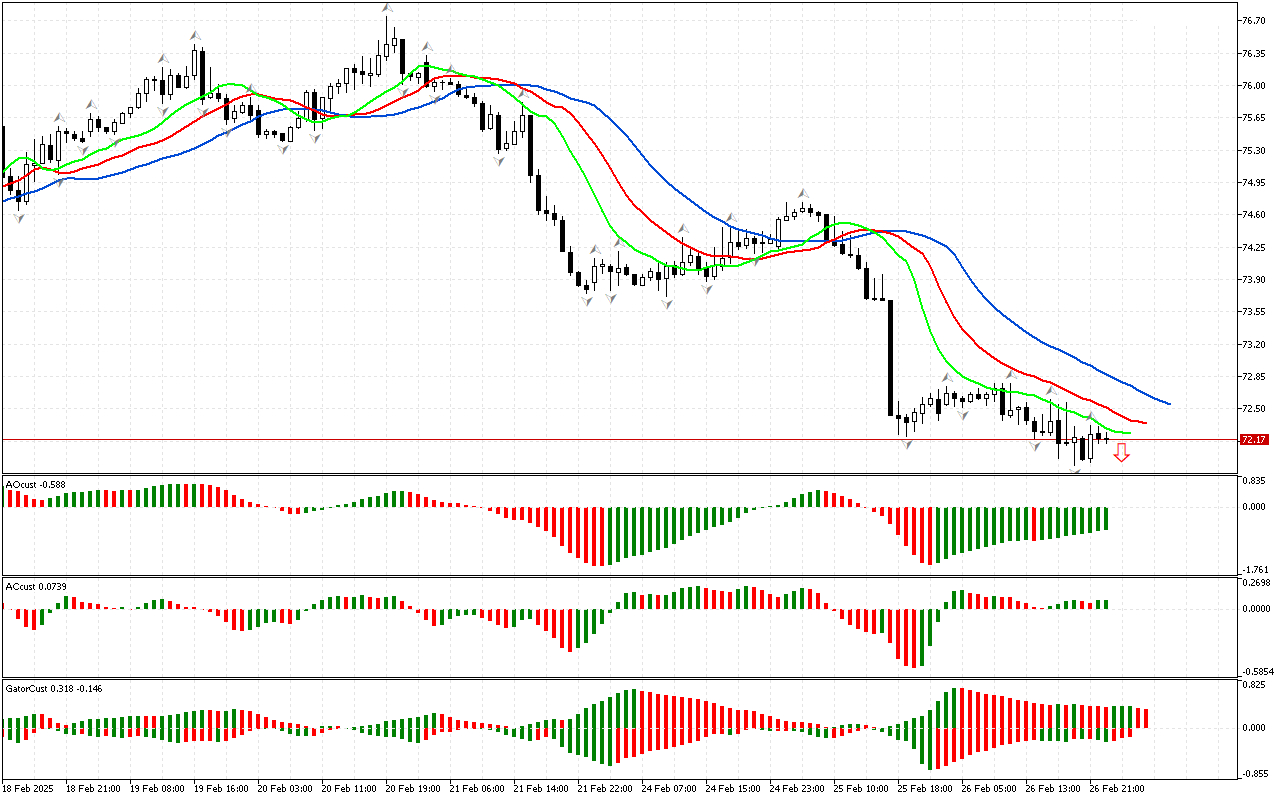Image resolution: width=1280 pixels, height=800 pixels.
Task: Click the -0.855 GatorCust scale minimum
Action: coord(1254,773)
